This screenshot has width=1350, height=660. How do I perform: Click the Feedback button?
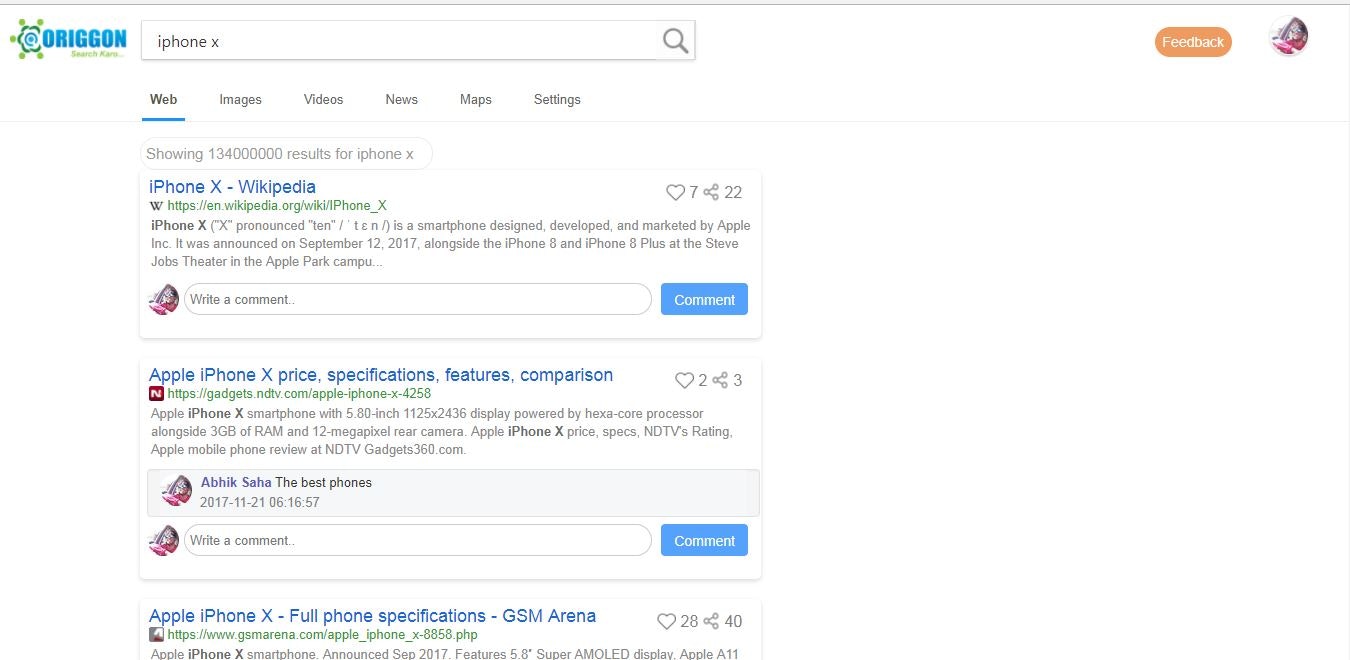click(1193, 42)
